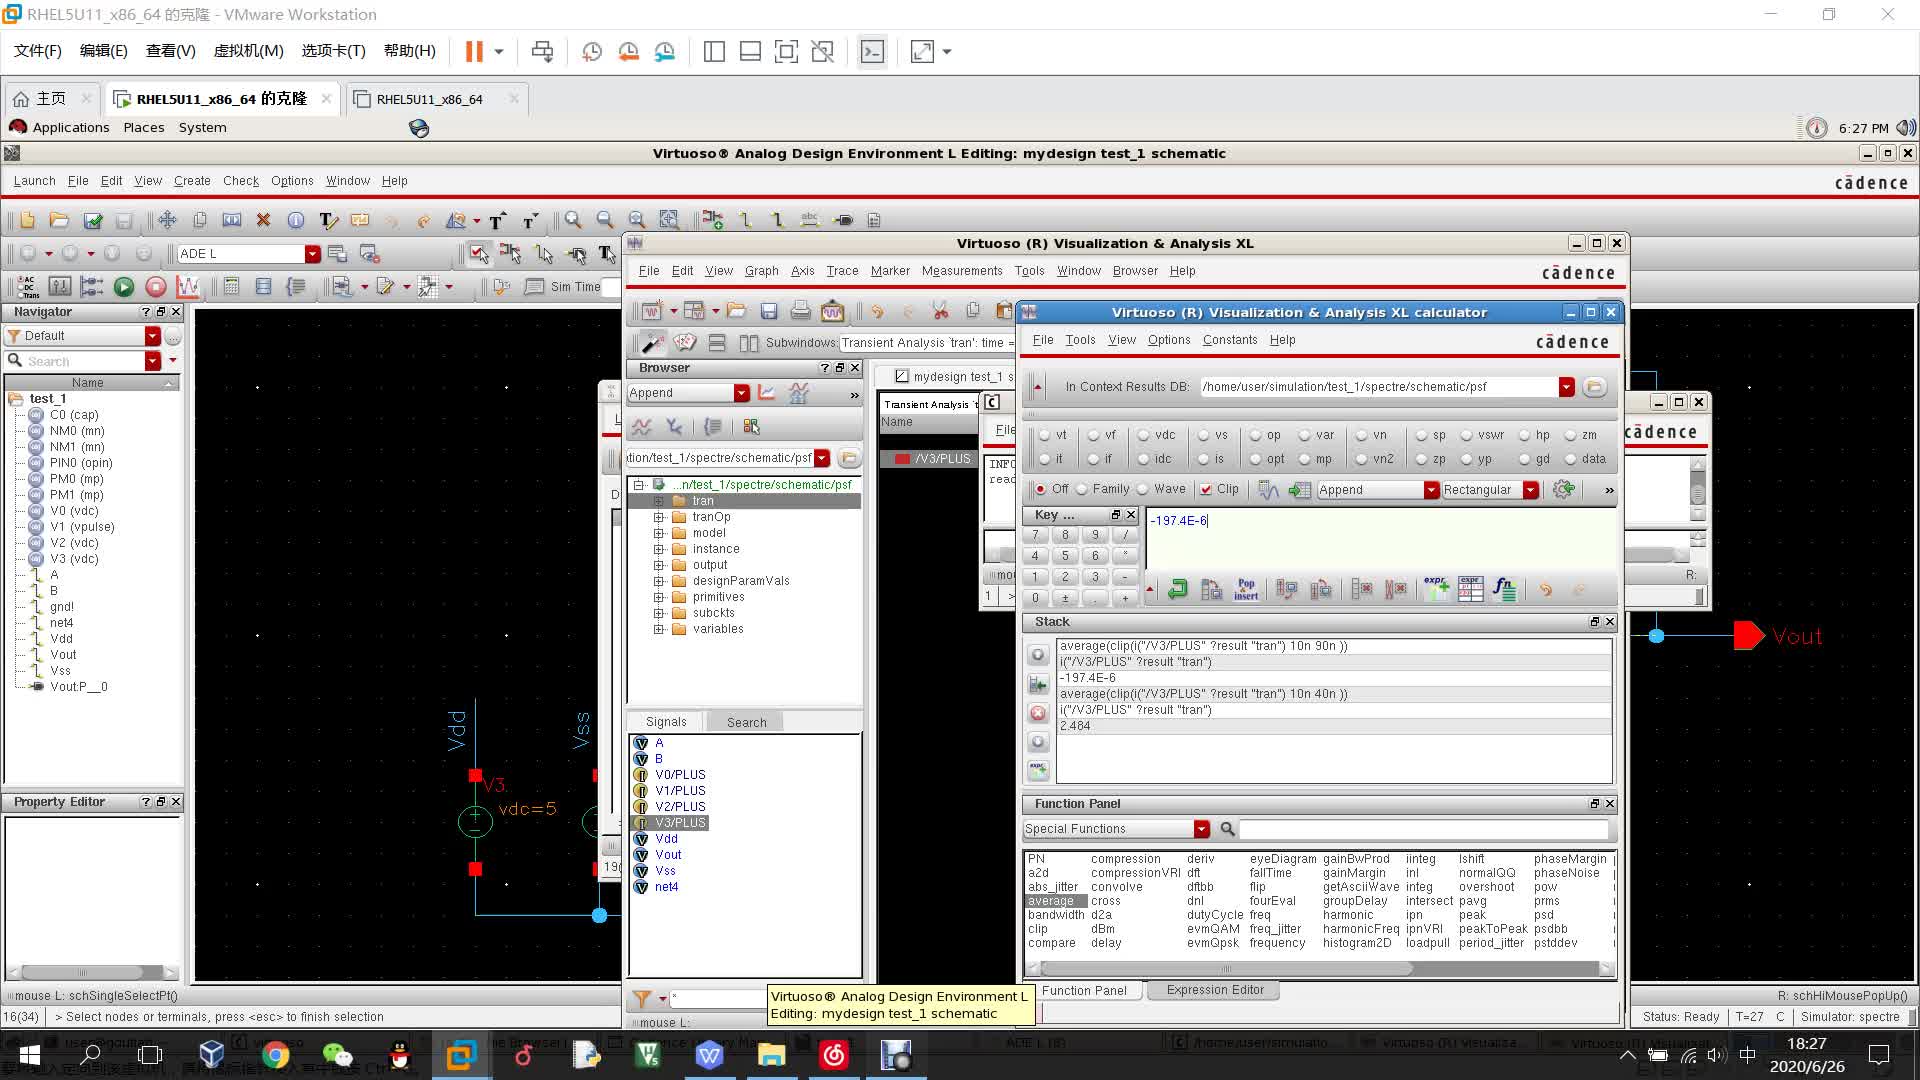Open the Constants menu in calculator
The image size is (1920, 1080).
coord(1229,340)
